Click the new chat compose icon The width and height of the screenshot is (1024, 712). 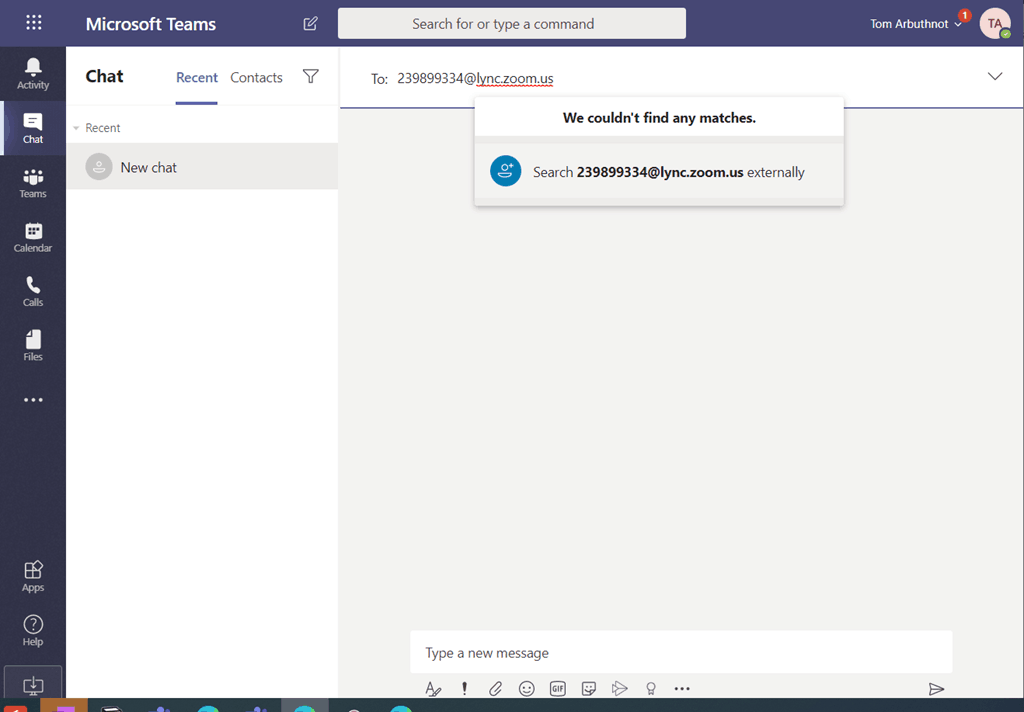310,24
